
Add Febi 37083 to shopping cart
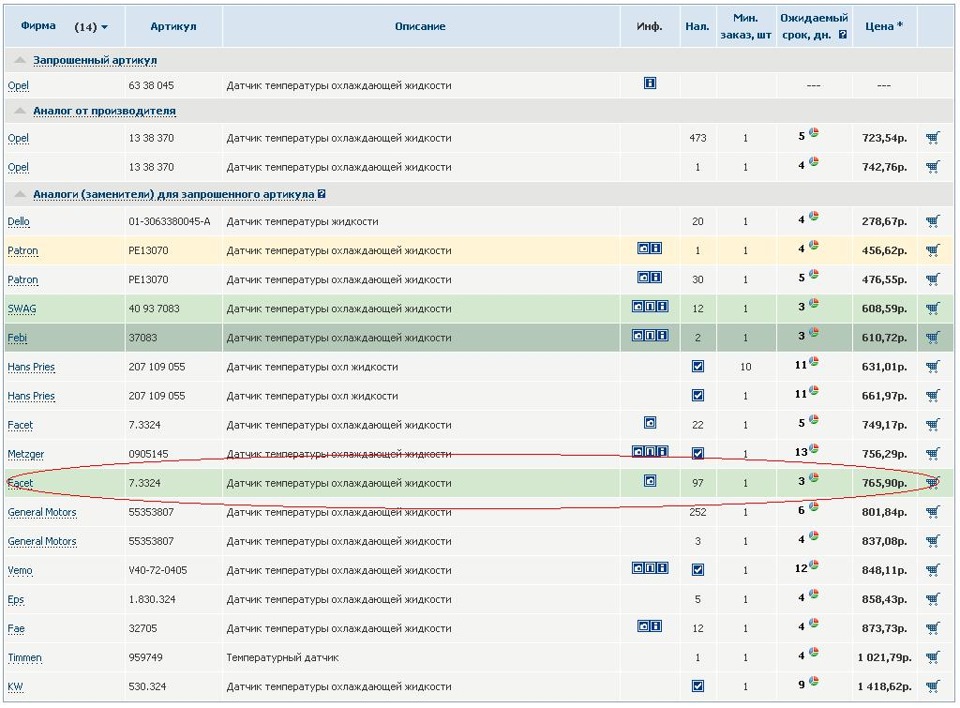[x=933, y=338]
